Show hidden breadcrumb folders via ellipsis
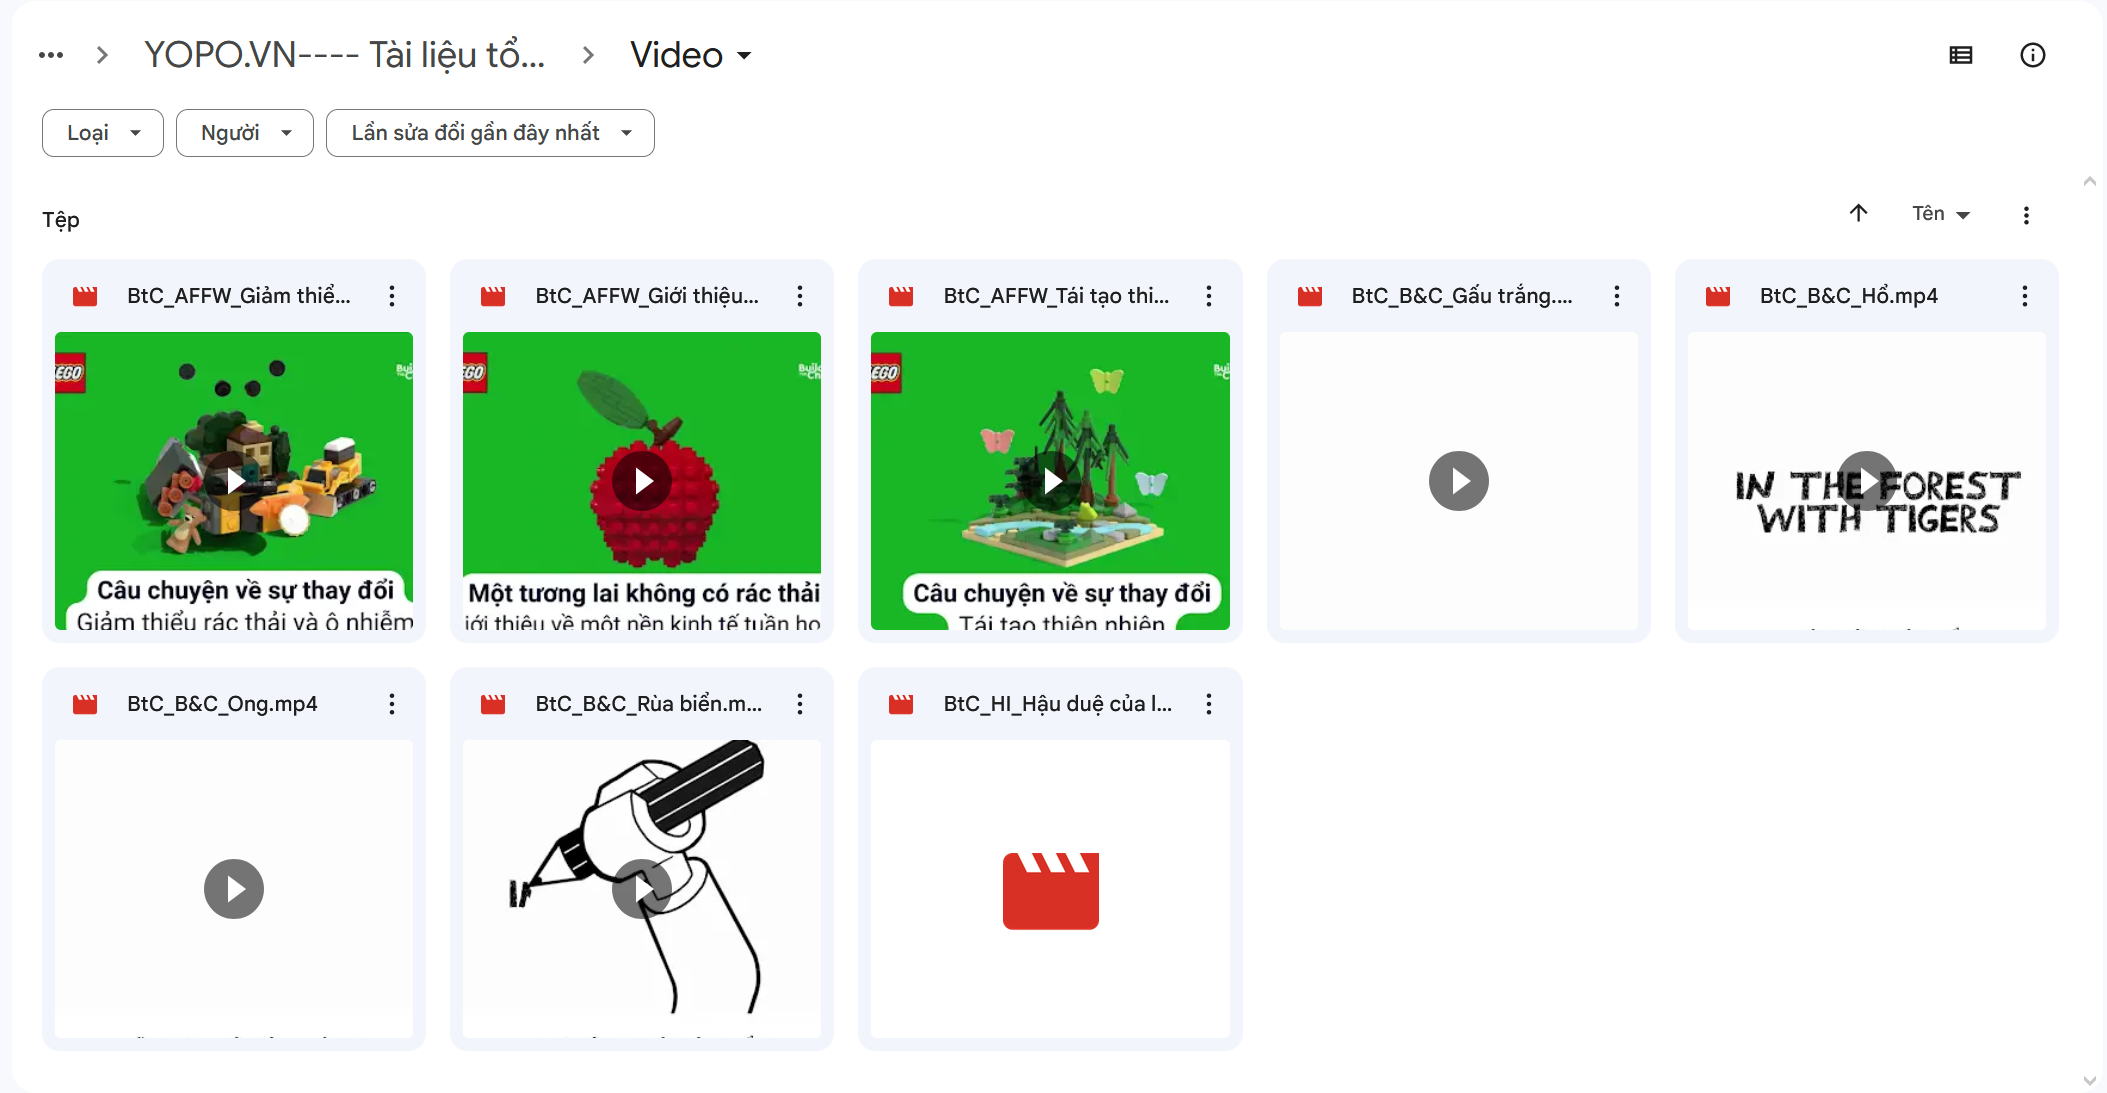2107x1093 pixels. coord(51,55)
